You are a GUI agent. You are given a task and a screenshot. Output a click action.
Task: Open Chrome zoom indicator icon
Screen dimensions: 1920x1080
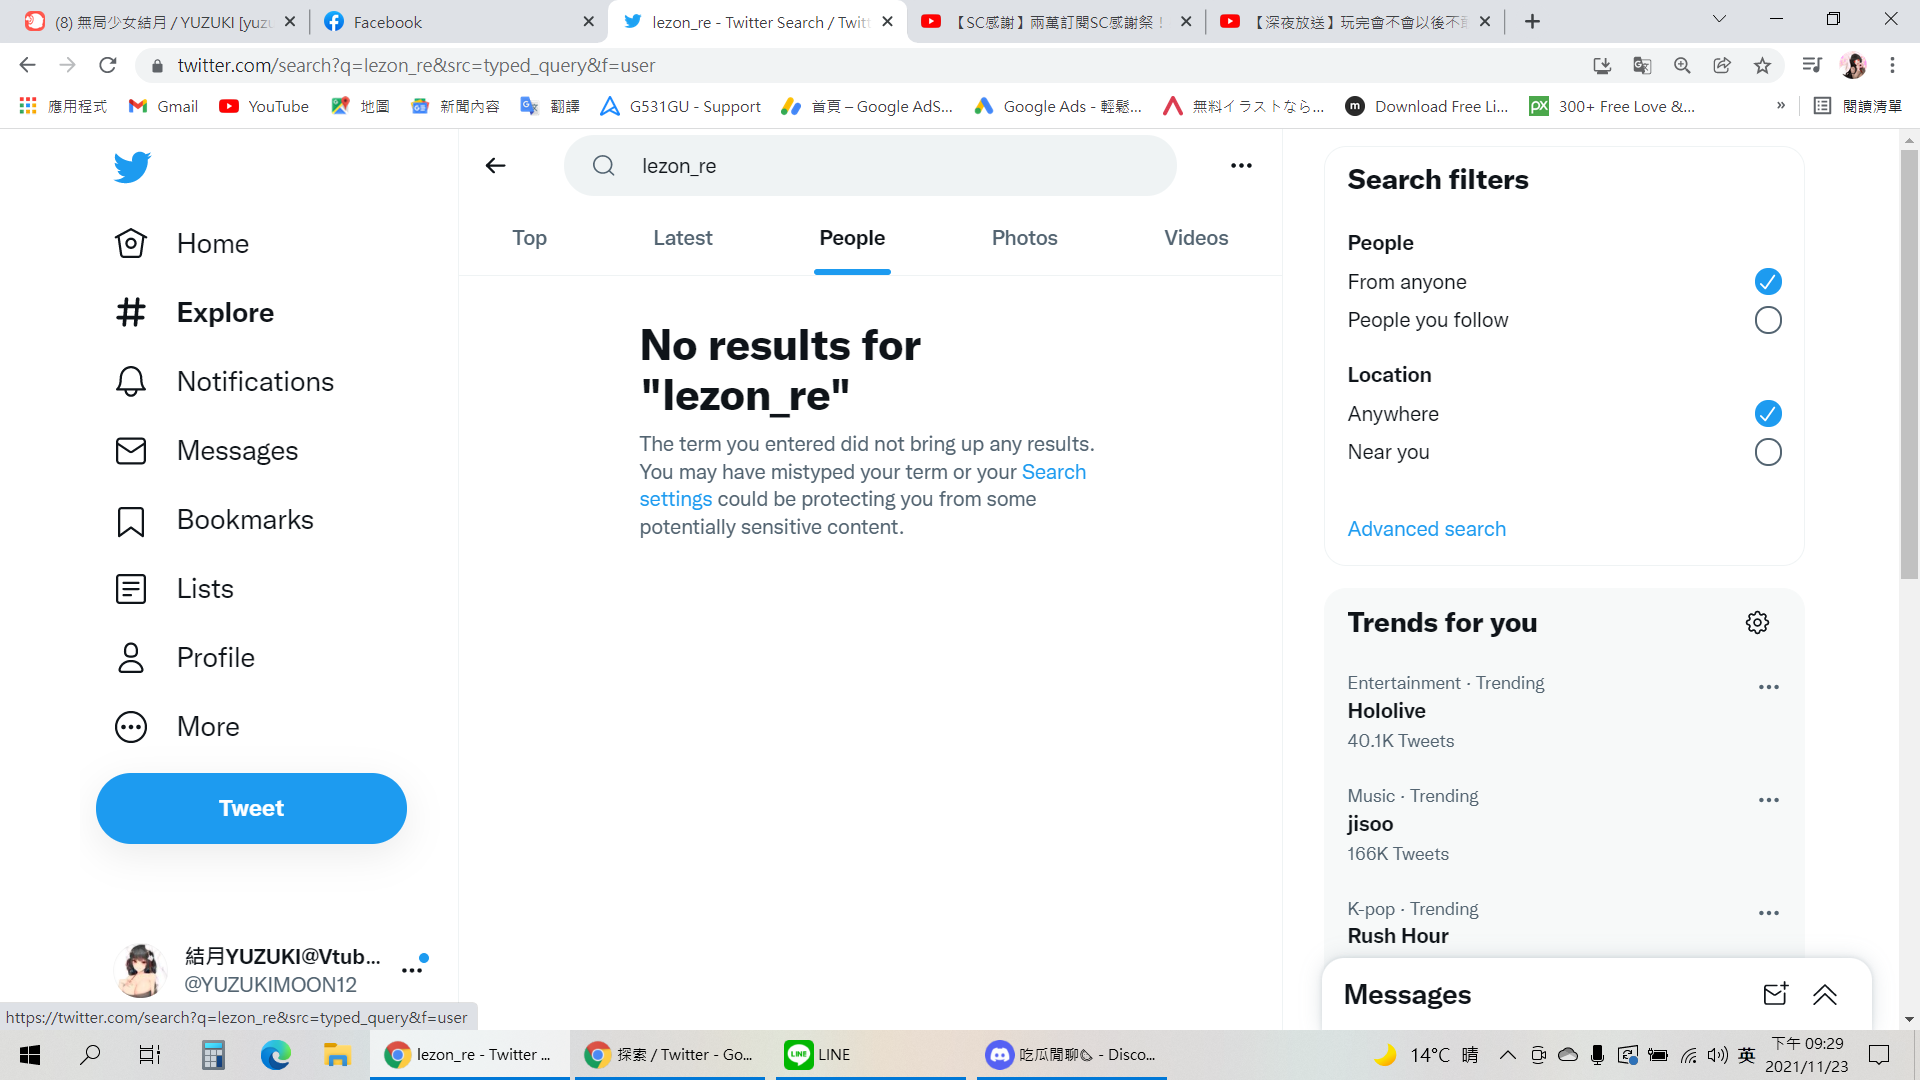[1682, 65]
